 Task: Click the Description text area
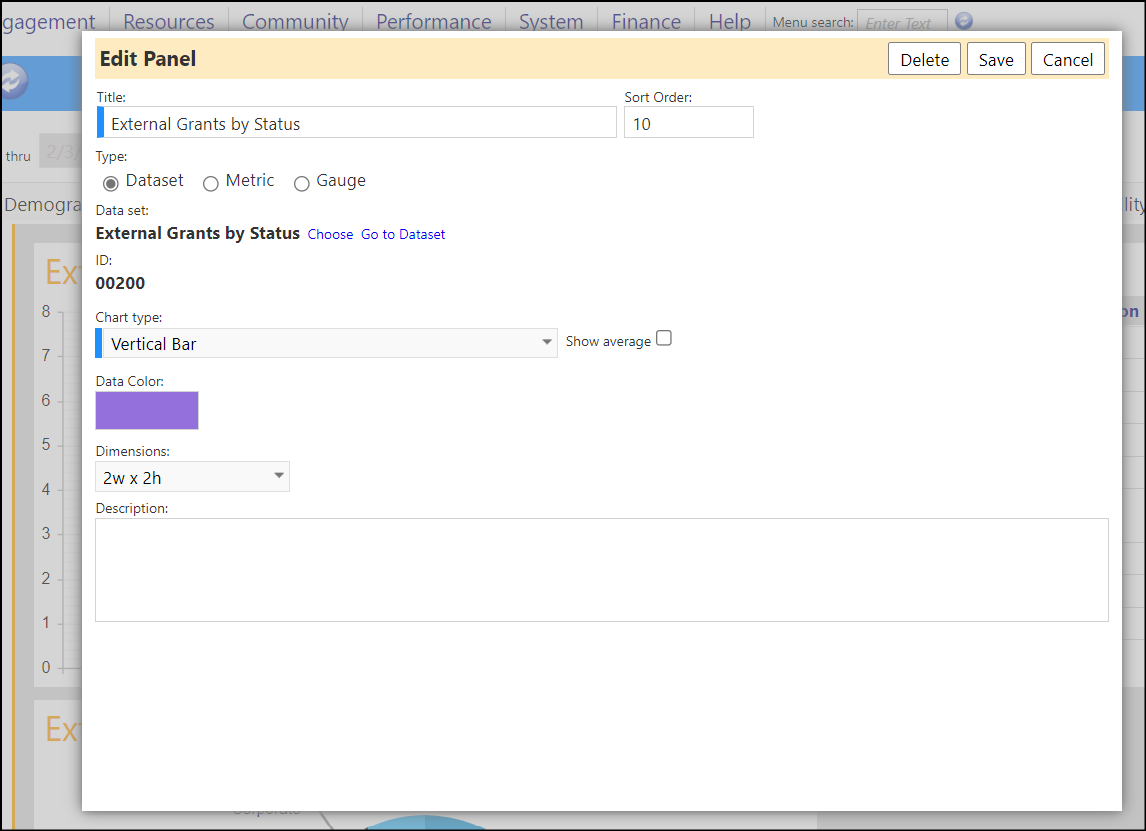click(x=602, y=570)
